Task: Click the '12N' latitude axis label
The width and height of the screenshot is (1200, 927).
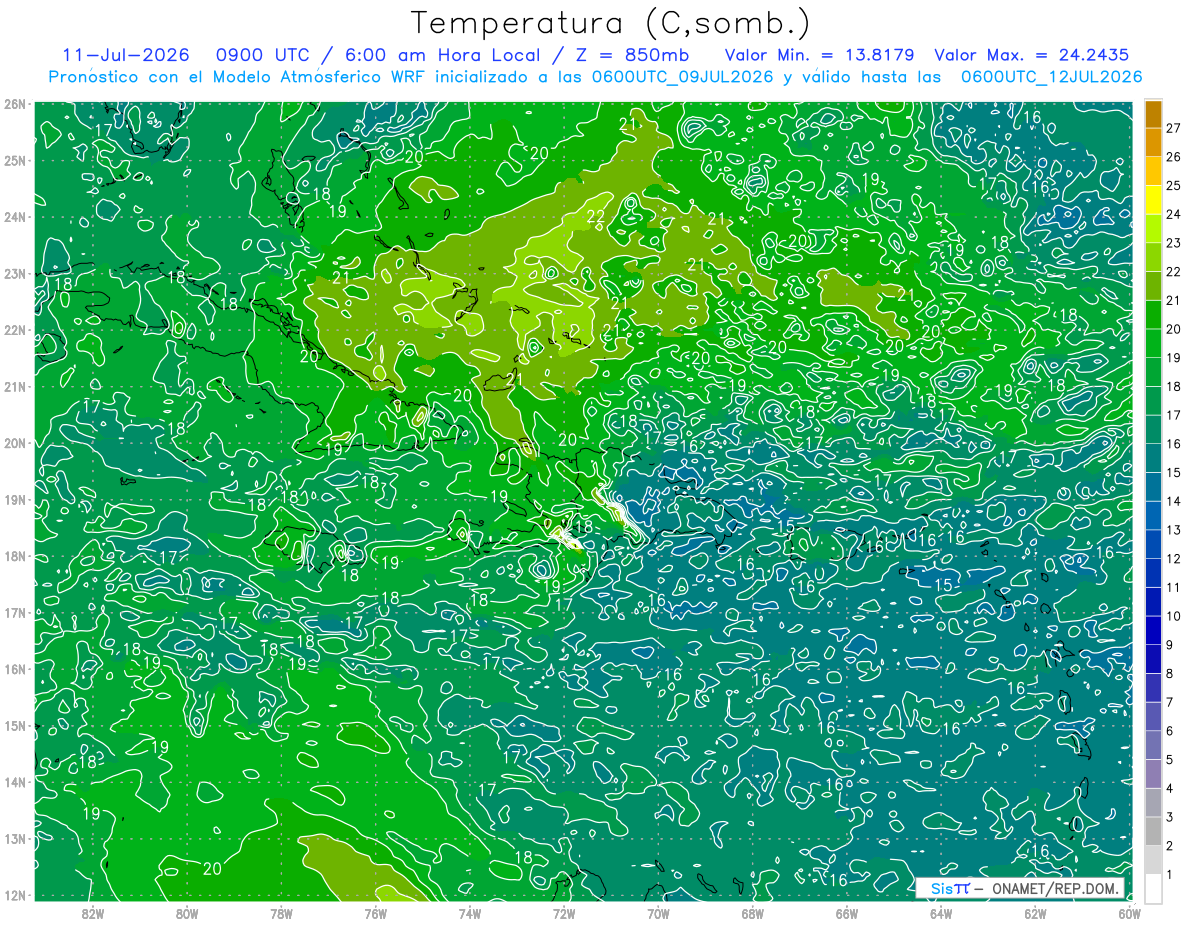Action: tap(15, 895)
